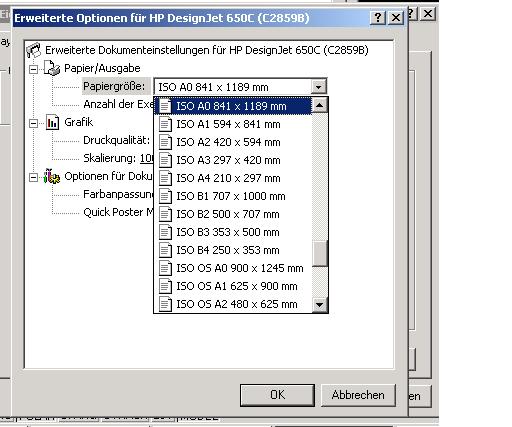Pick ISO OS A2 480 x 625 mm
The width and height of the screenshot is (512, 427).
[233, 304]
